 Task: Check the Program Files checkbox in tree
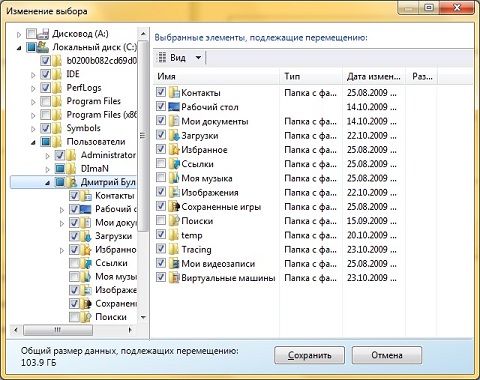[46, 101]
